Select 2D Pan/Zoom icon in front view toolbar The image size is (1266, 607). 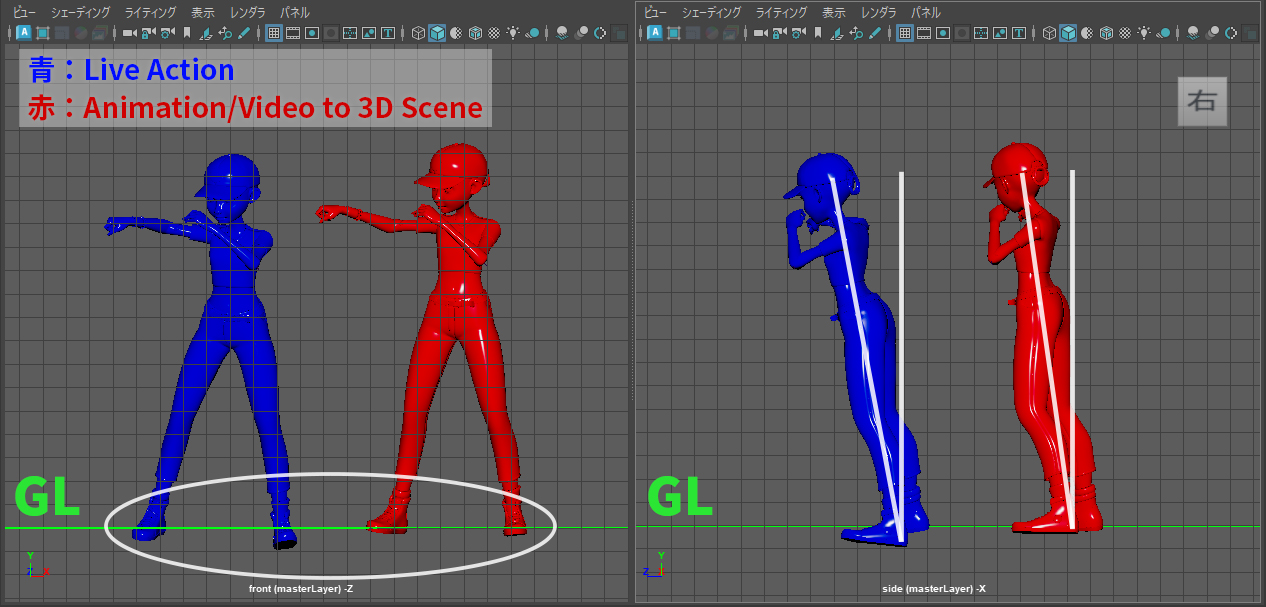(225, 33)
